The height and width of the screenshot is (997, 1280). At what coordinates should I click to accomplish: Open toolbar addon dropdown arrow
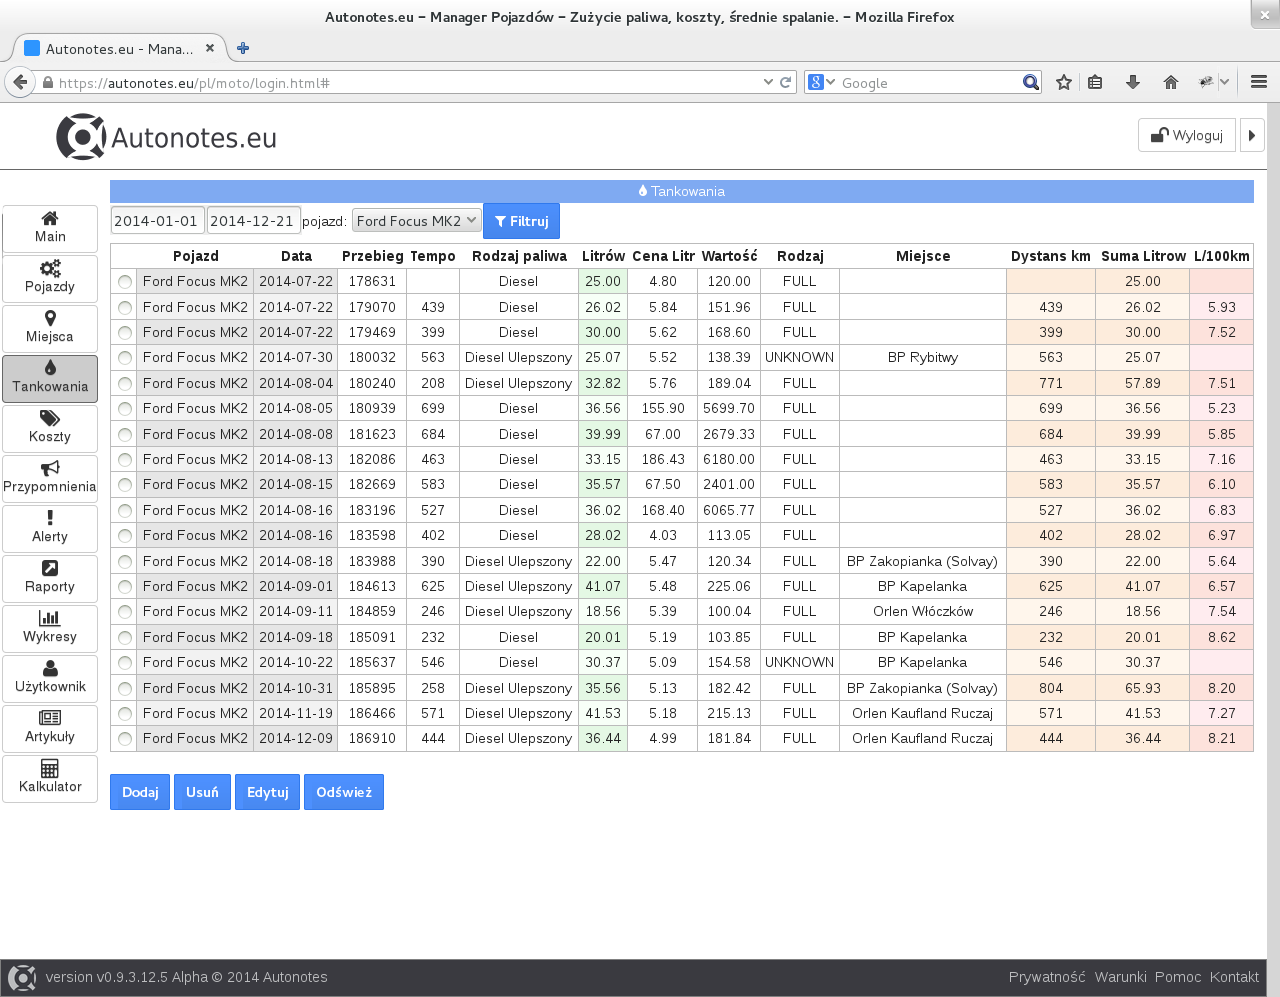coord(1224,82)
